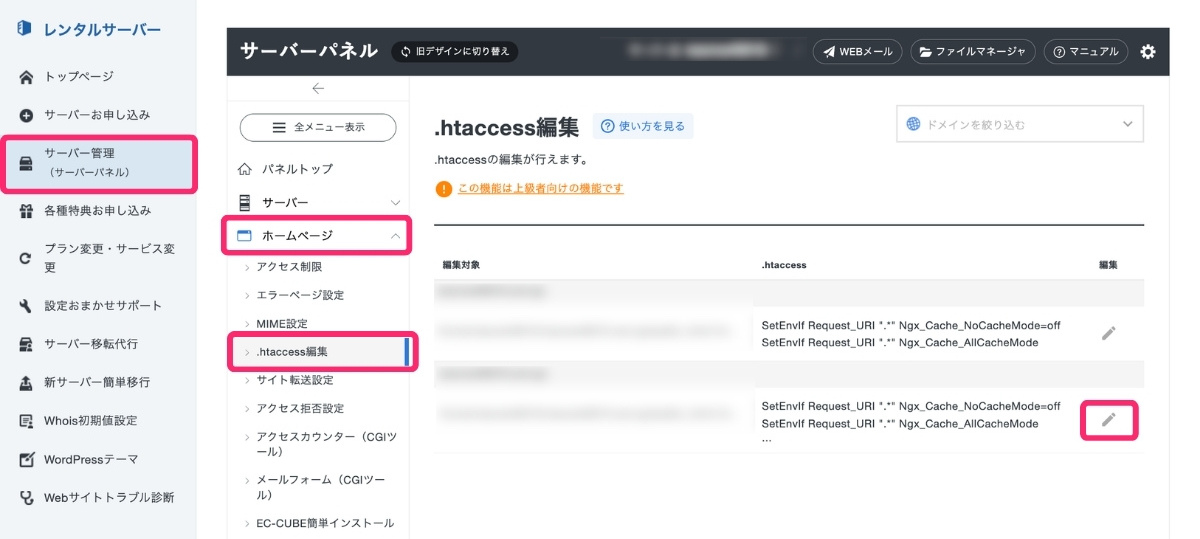Viewport: 1200px width, 539px height.
Task: Click the globe icon in domain filter
Action: [x=913, y=124]
